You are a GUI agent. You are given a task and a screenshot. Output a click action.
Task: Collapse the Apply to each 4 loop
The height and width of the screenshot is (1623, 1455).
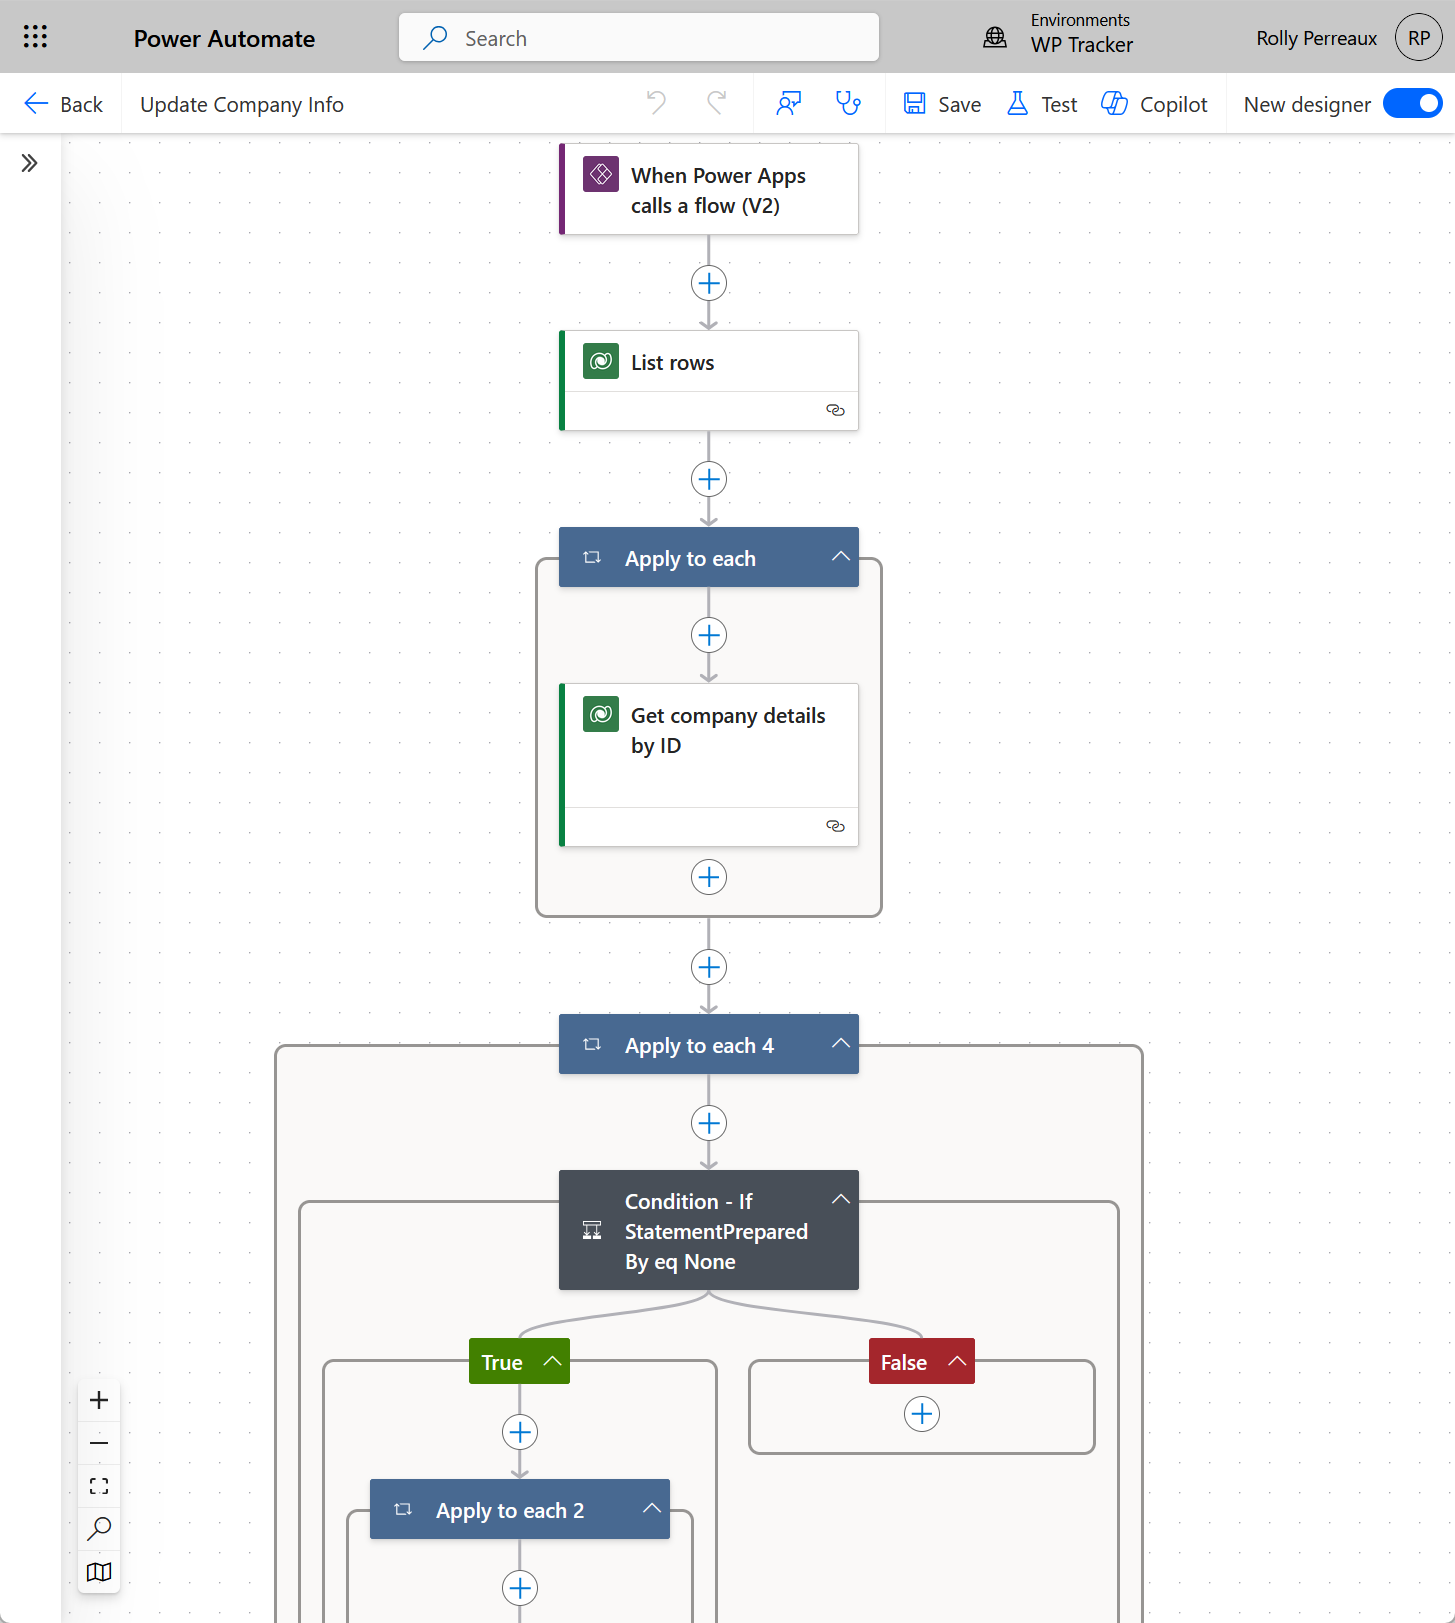pos(841,1044)
